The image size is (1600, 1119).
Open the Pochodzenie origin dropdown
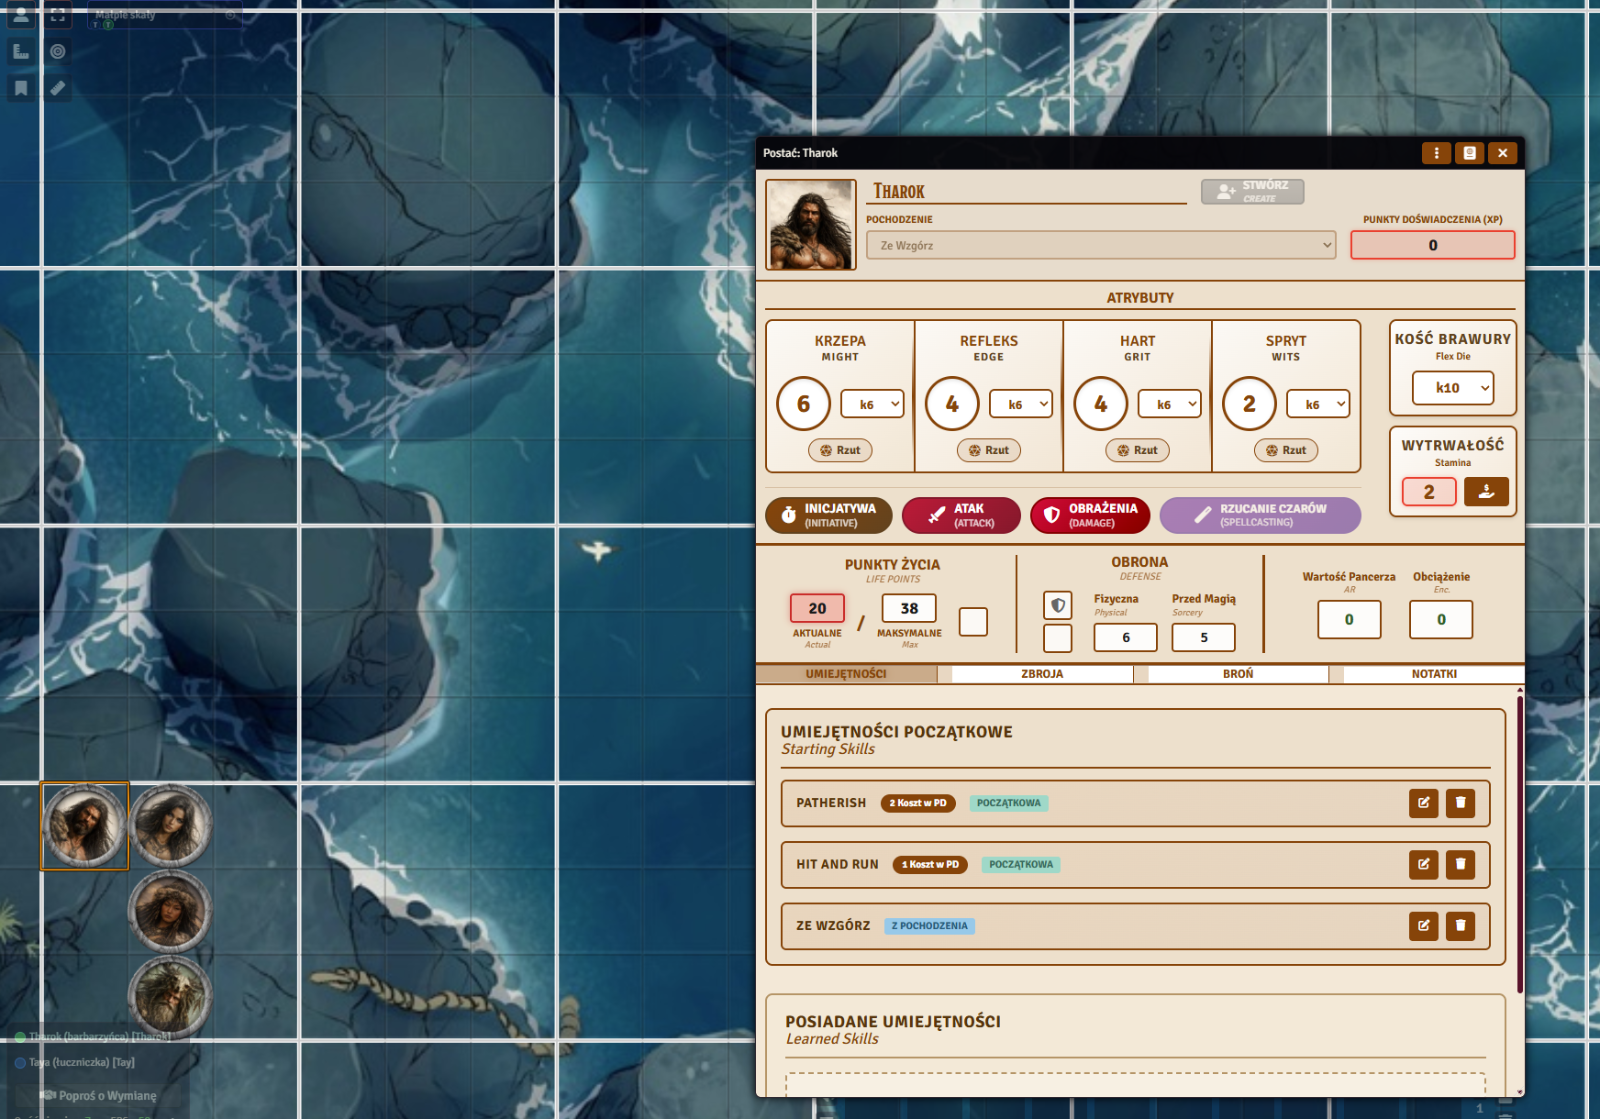click(x=1100, y=245)
